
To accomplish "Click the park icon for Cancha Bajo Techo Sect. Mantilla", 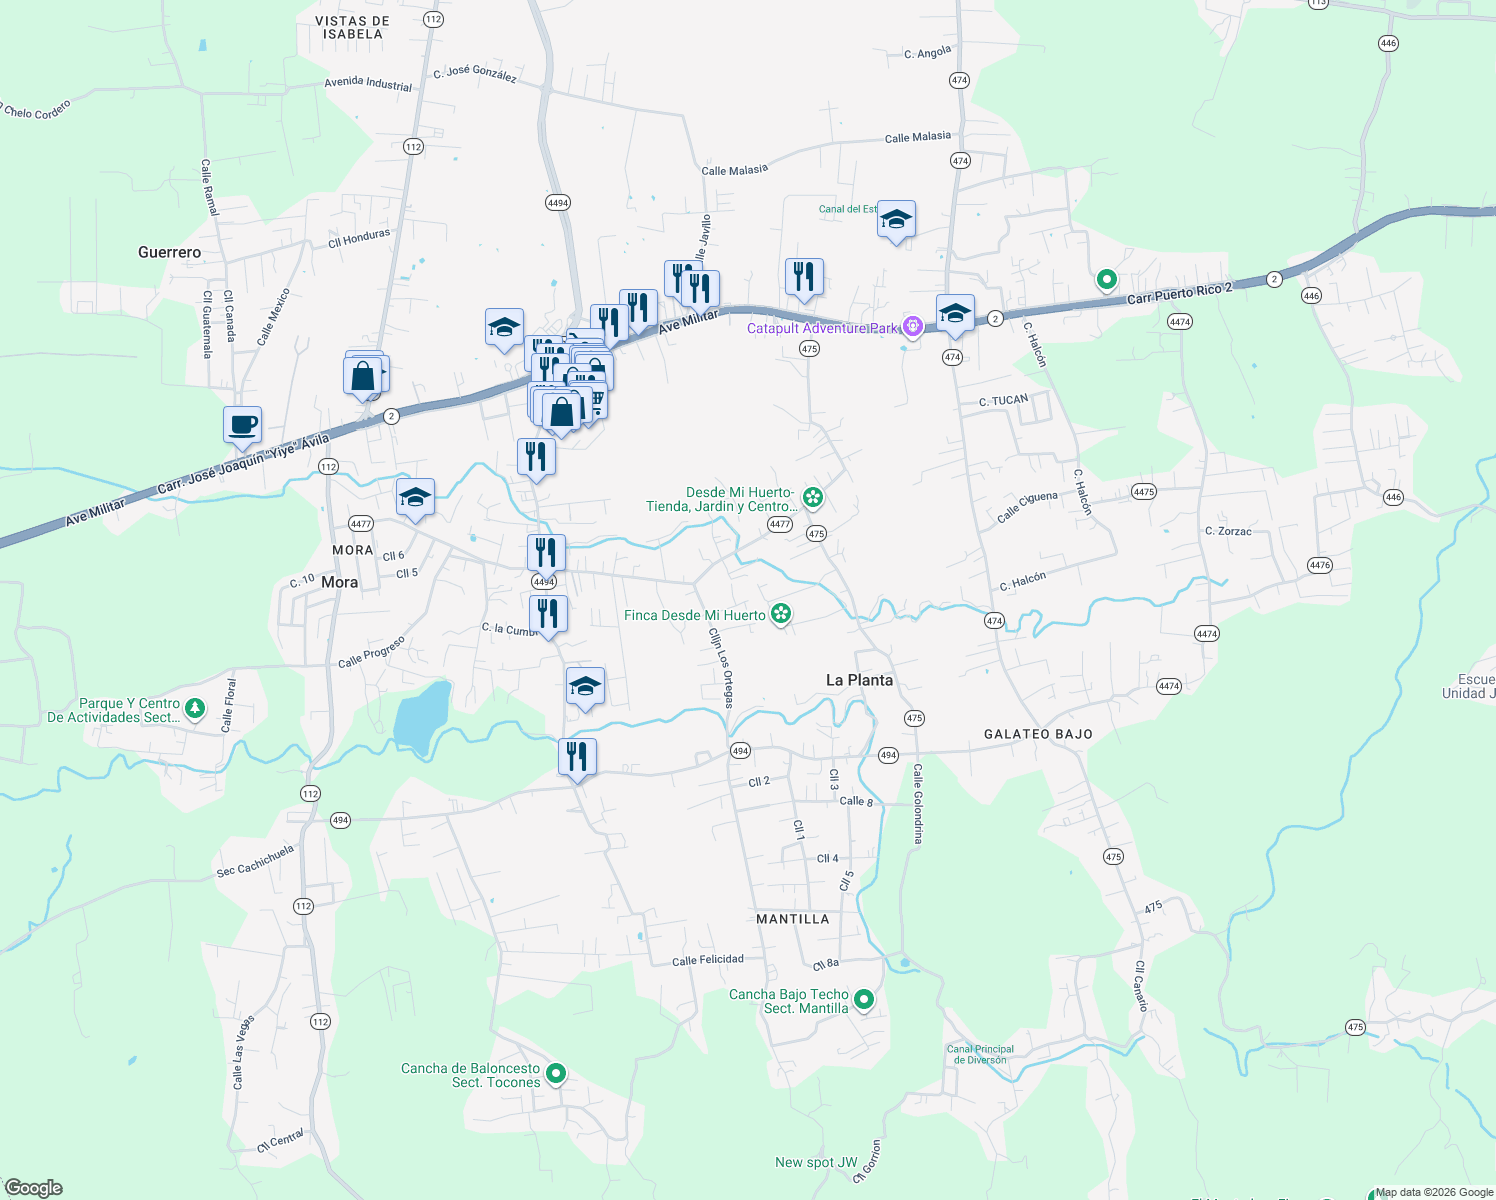I will click(x=862, y=998).
